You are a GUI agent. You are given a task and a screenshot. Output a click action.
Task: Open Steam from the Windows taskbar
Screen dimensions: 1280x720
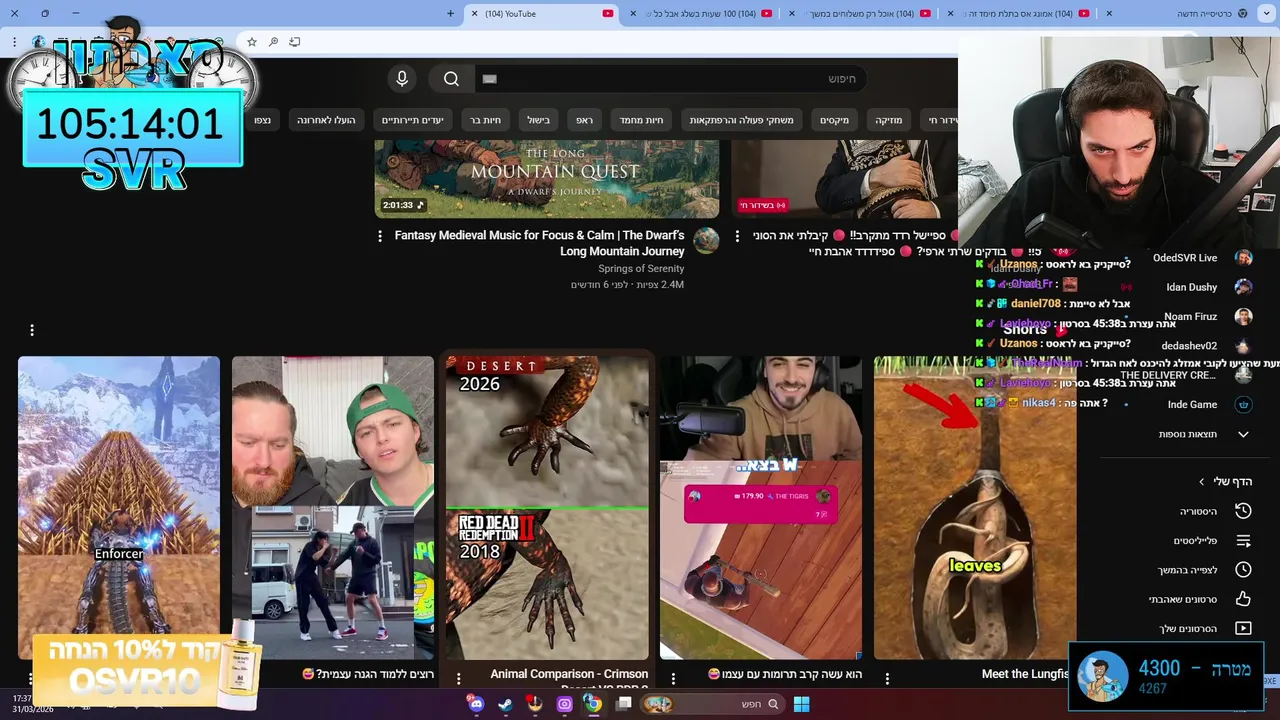click(x=506, y=704)
